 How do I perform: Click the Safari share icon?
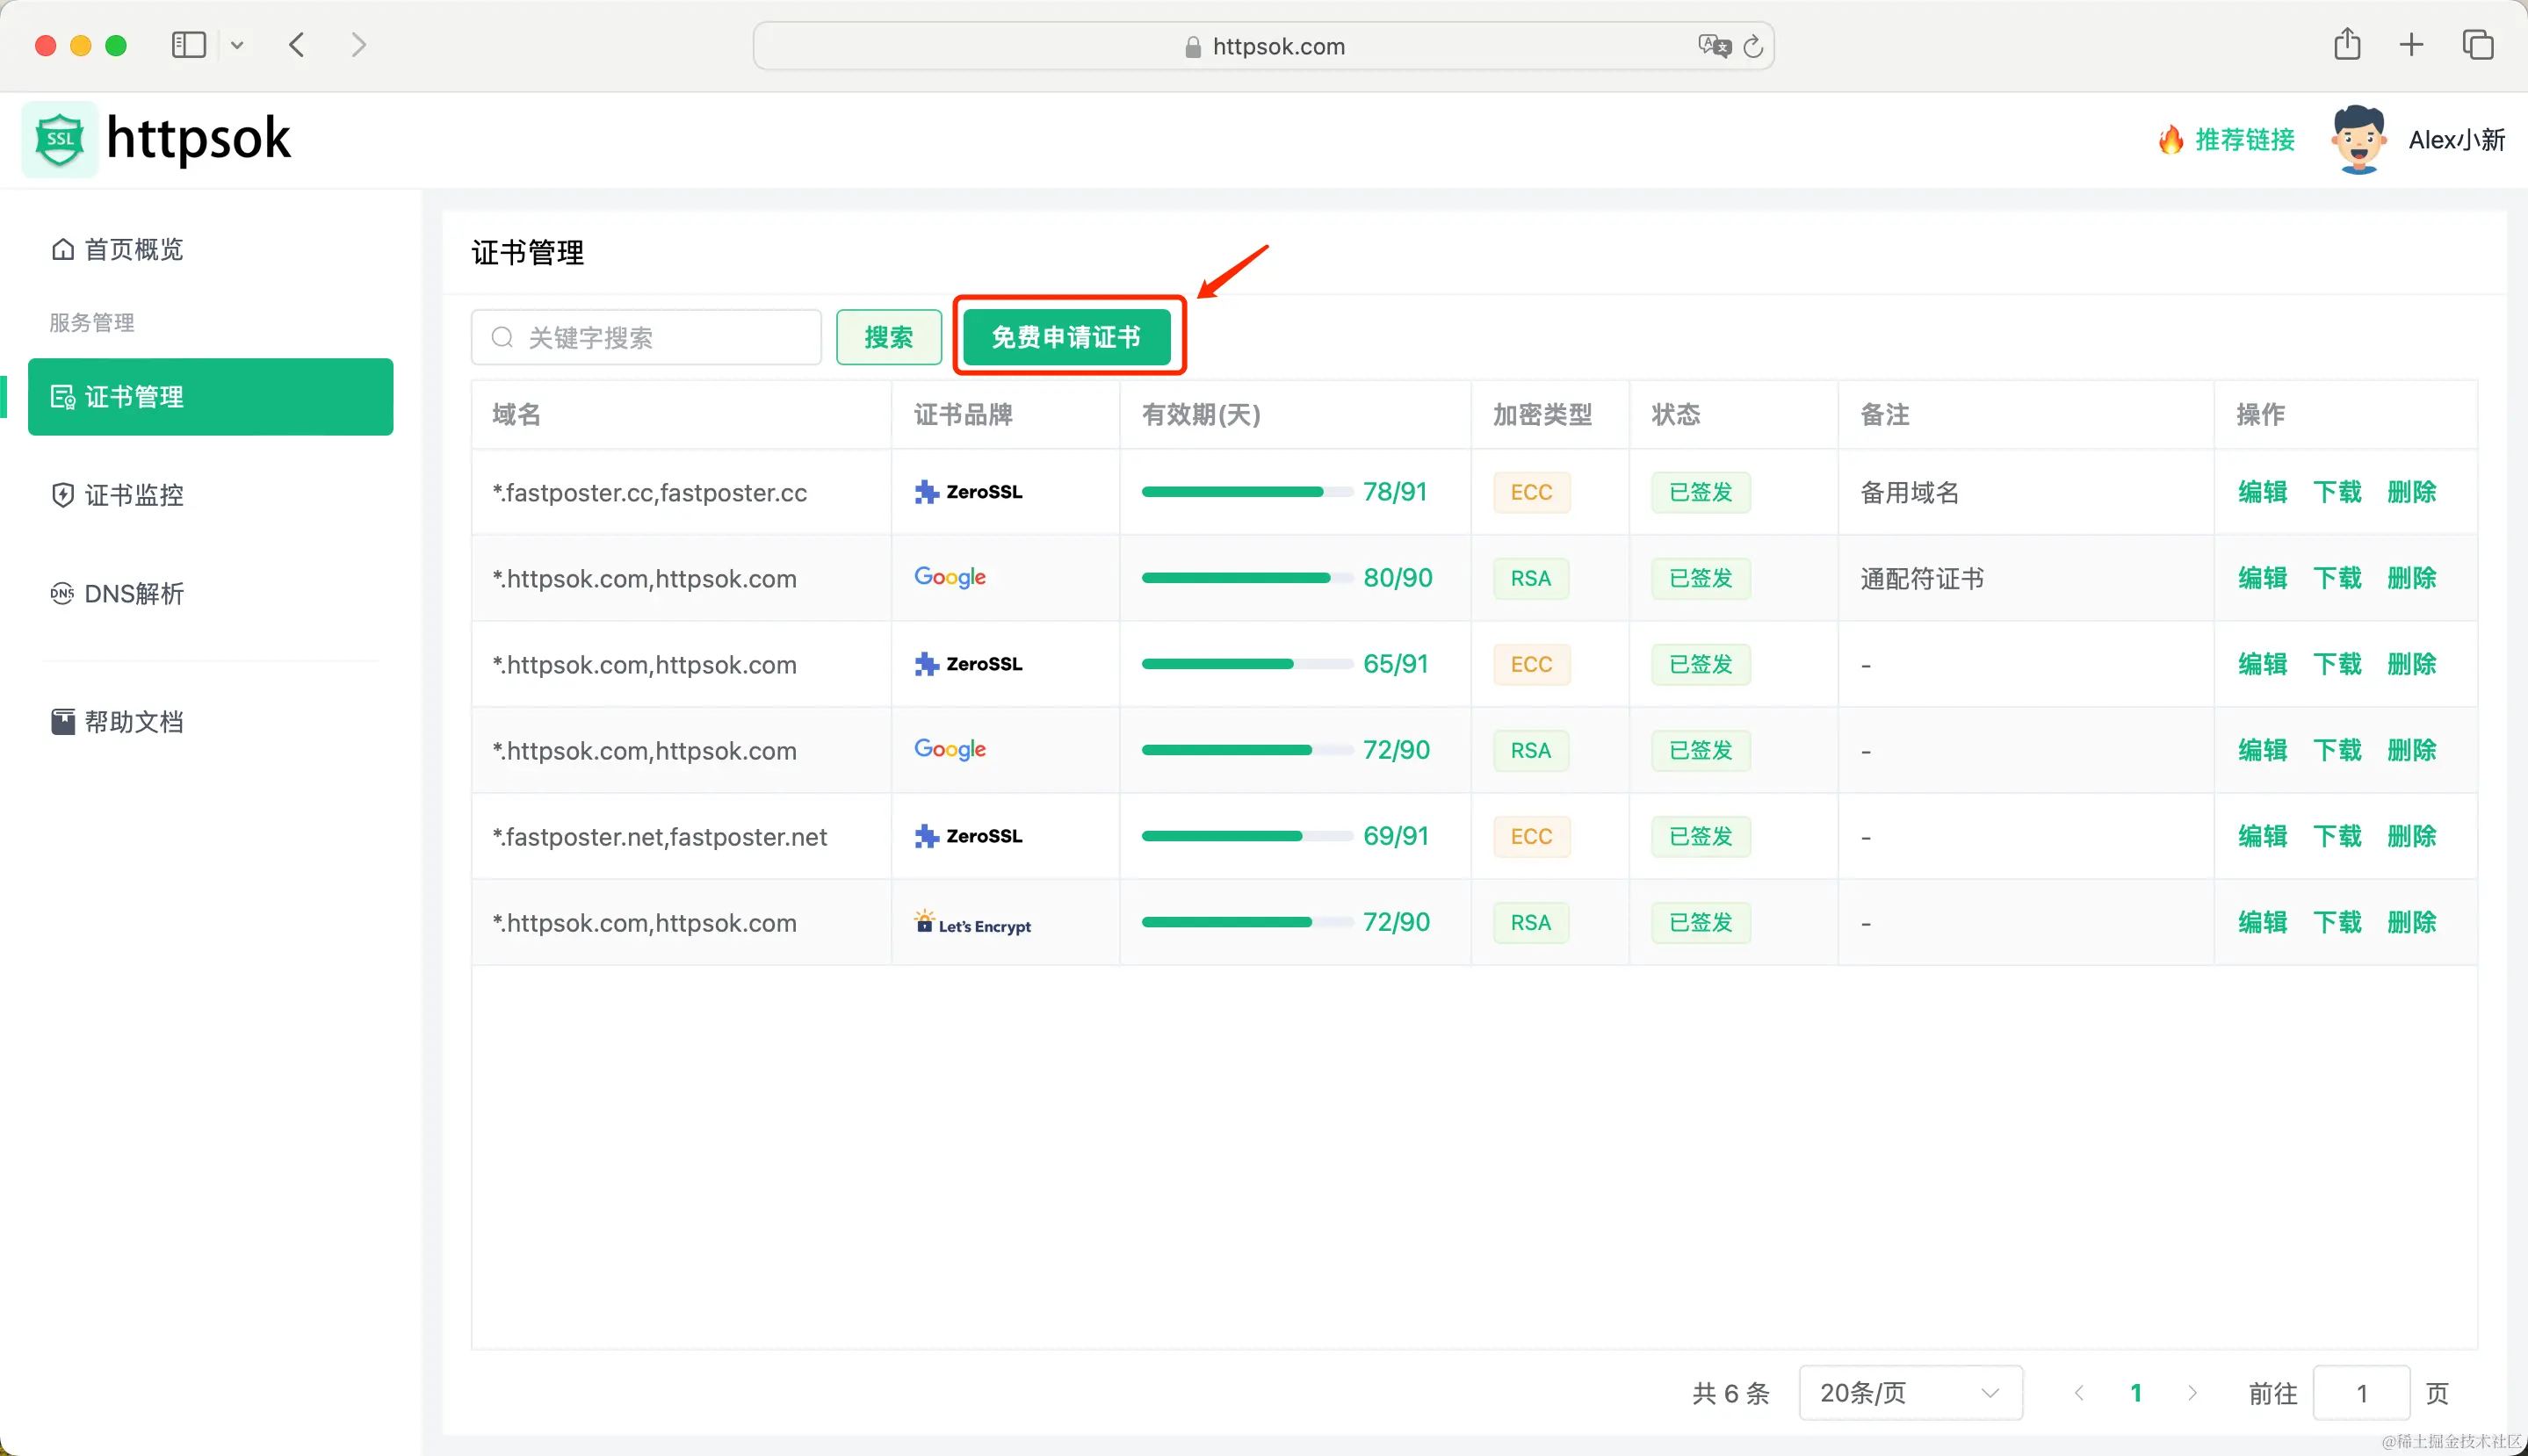point(2347,45)
